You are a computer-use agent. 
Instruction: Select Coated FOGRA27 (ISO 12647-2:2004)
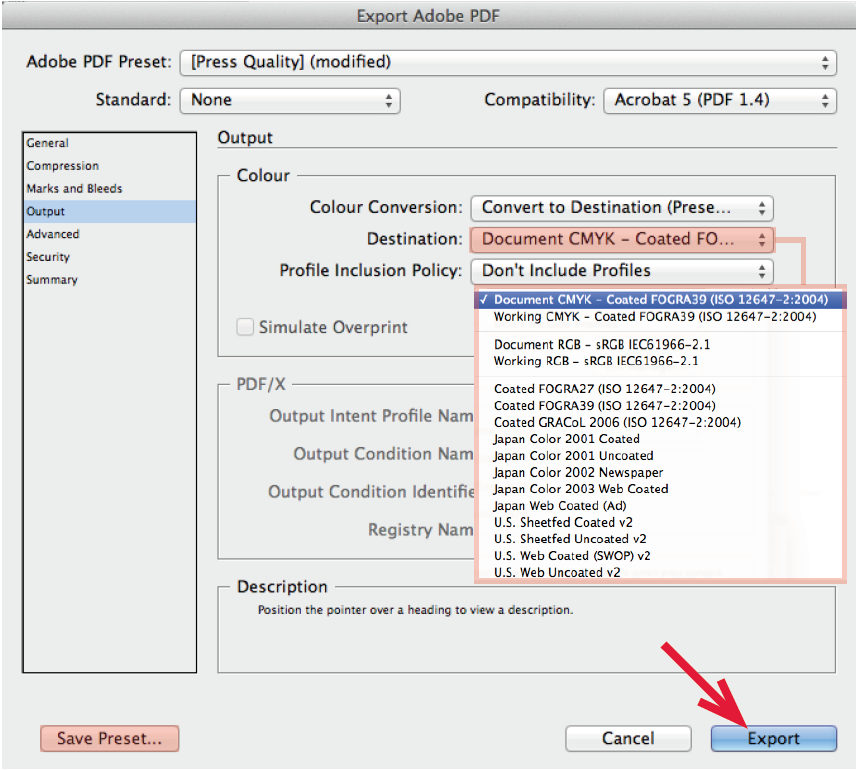point(660,389)
